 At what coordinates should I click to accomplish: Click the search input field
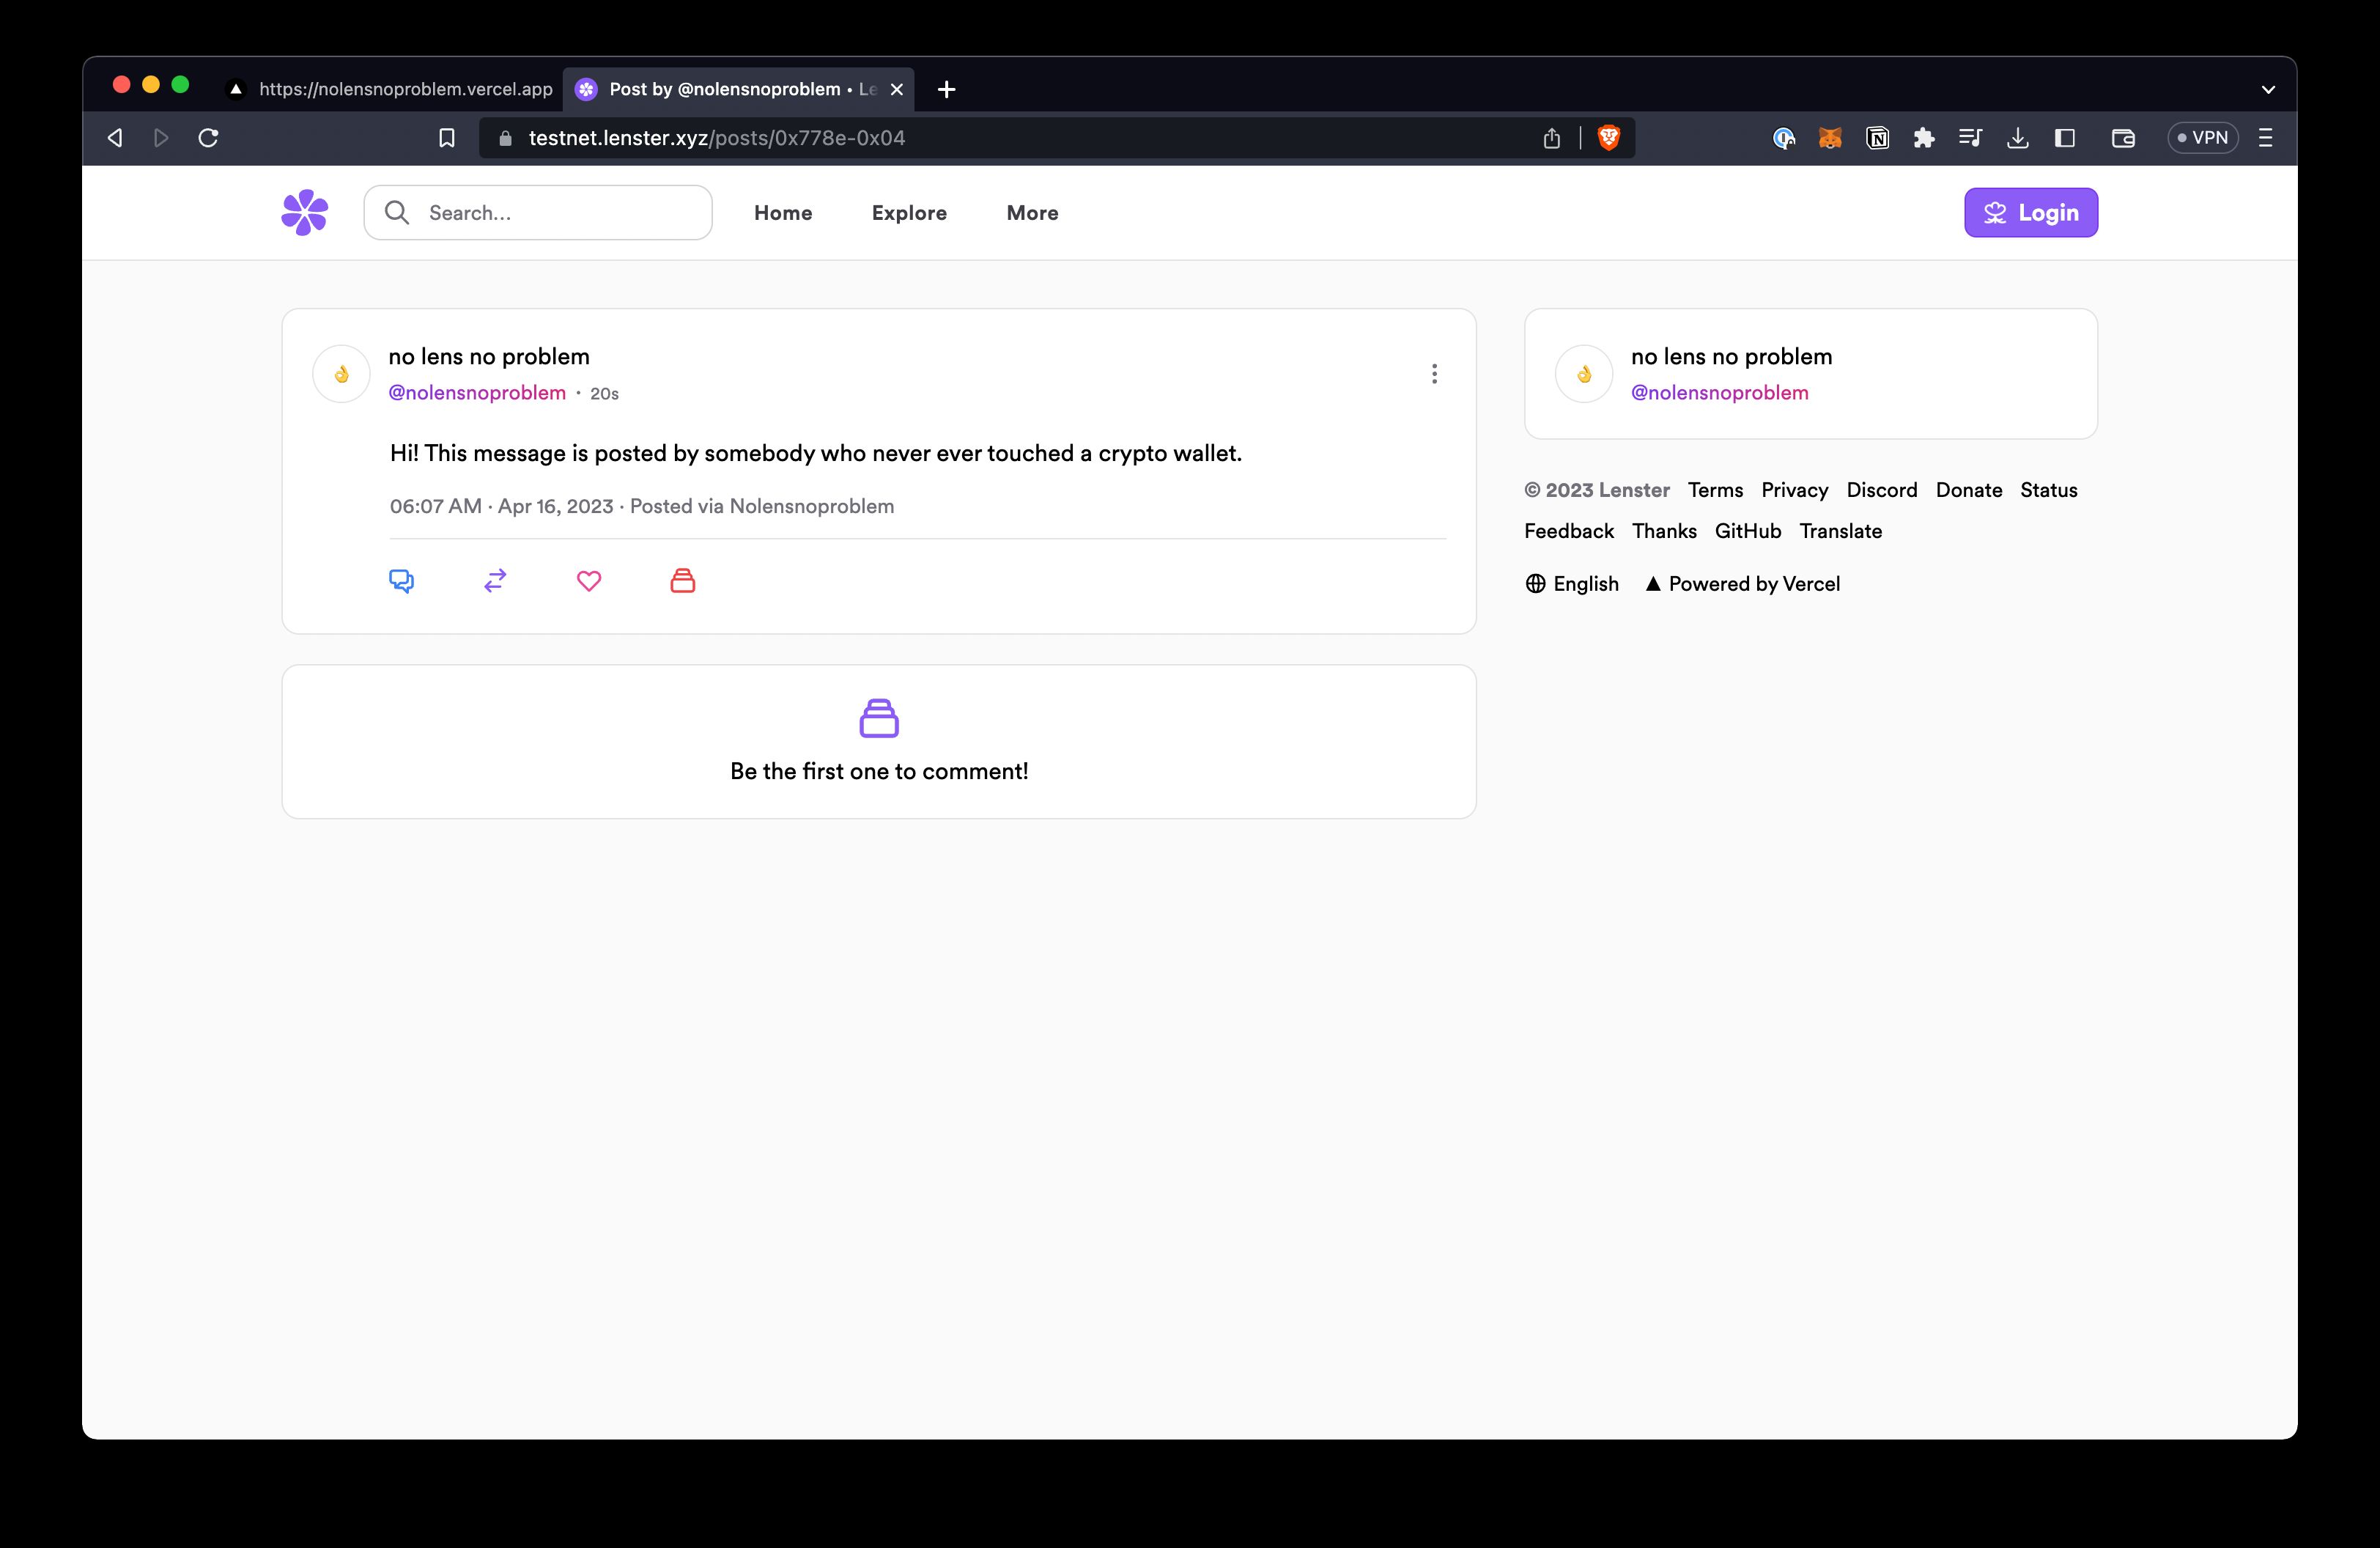click(538, 212)
